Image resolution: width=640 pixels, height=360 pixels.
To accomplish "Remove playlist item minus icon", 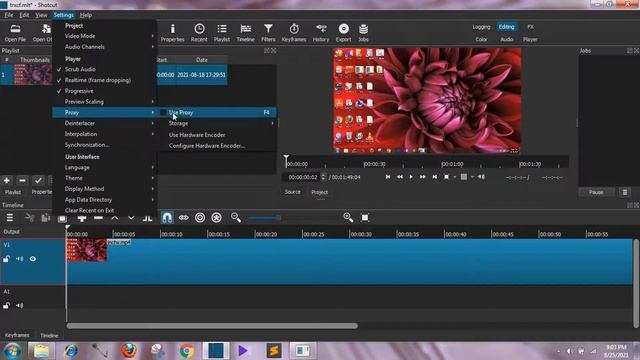I will pos(22,180).
